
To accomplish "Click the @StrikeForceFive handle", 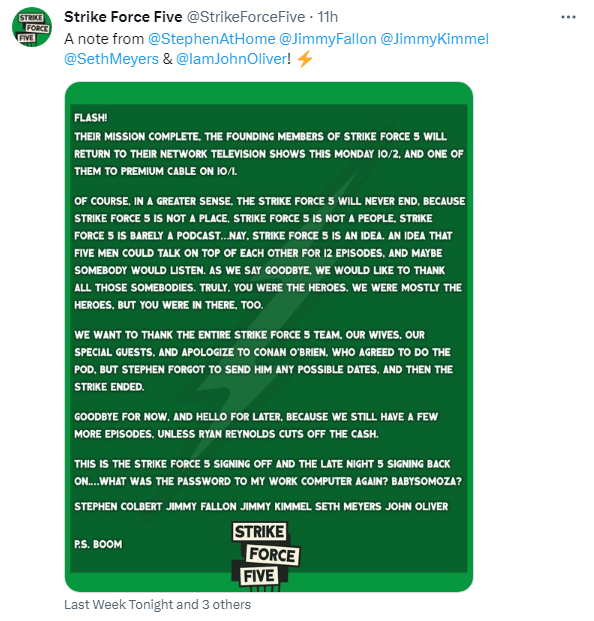I will click(246, 17).
